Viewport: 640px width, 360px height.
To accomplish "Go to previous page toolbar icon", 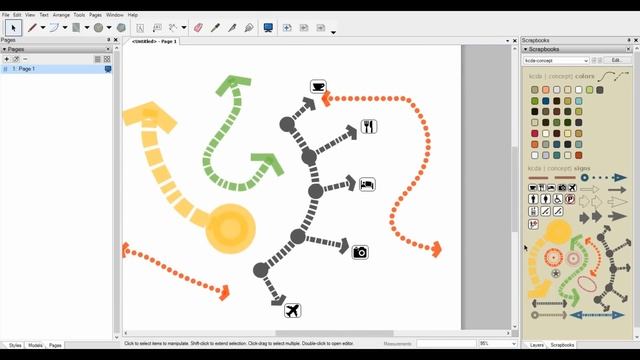I will pos(304,28).
